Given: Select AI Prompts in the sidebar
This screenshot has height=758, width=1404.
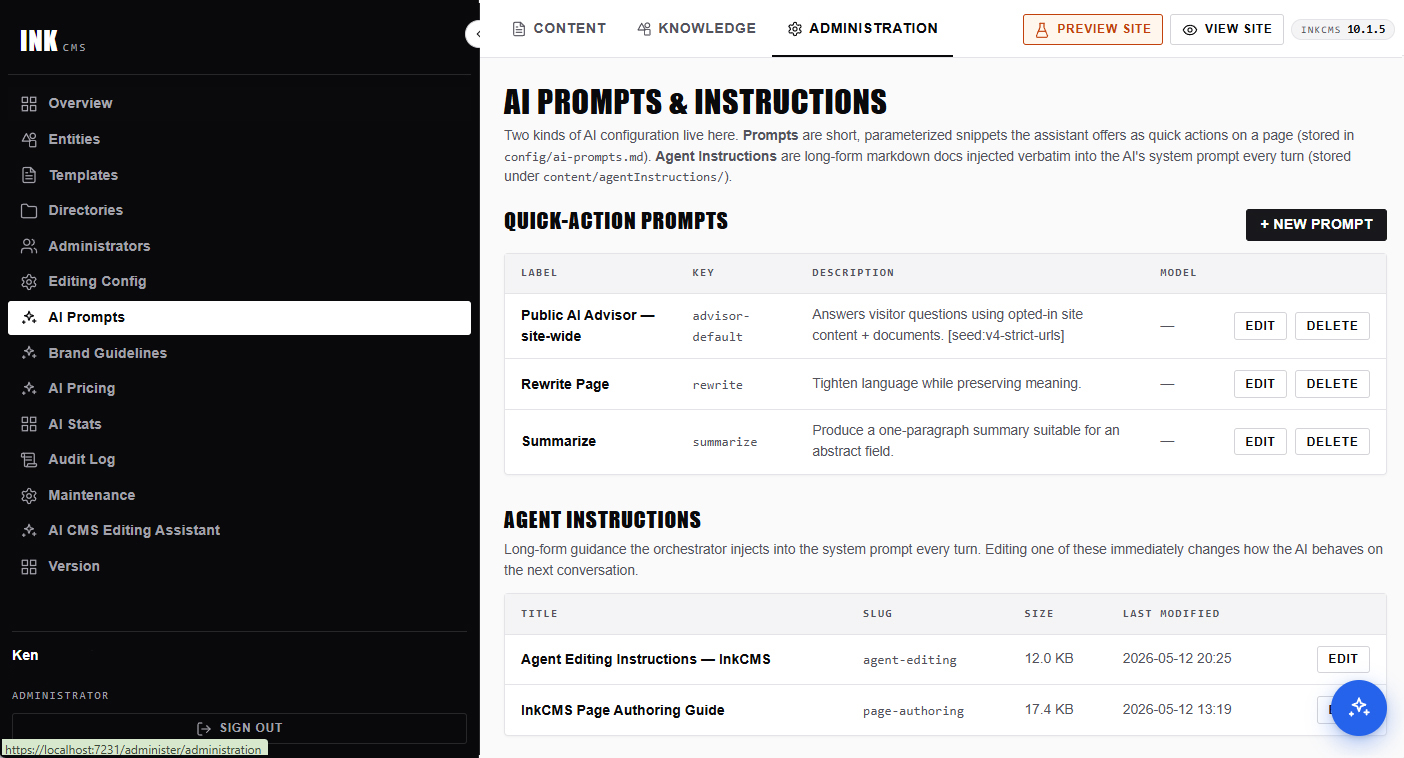Looking at the screenshot, I should tap(239, 317).
